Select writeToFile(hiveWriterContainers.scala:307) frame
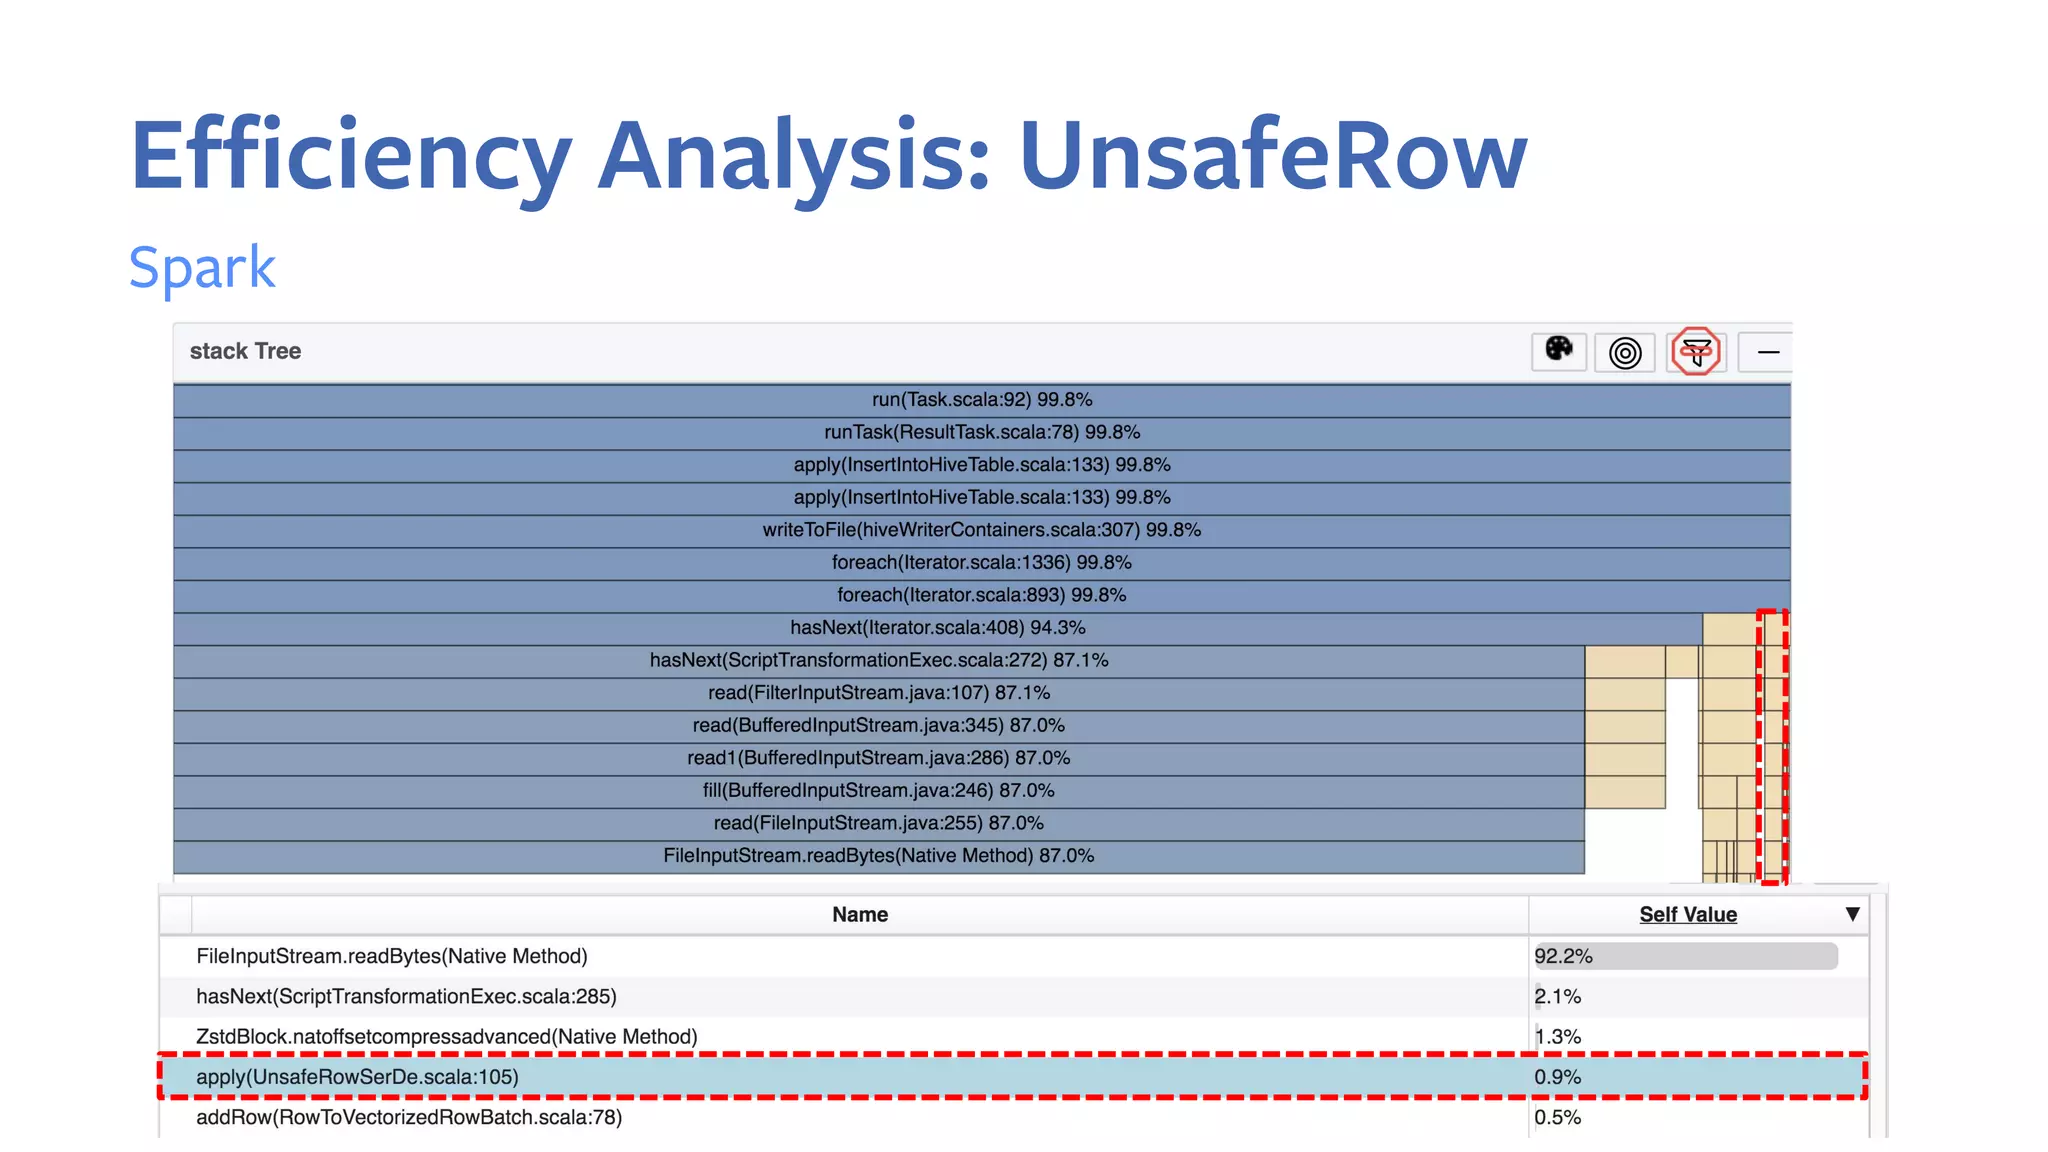Image resolution: width=2048 pixels, height=1152 pixels. pos(982,530)
